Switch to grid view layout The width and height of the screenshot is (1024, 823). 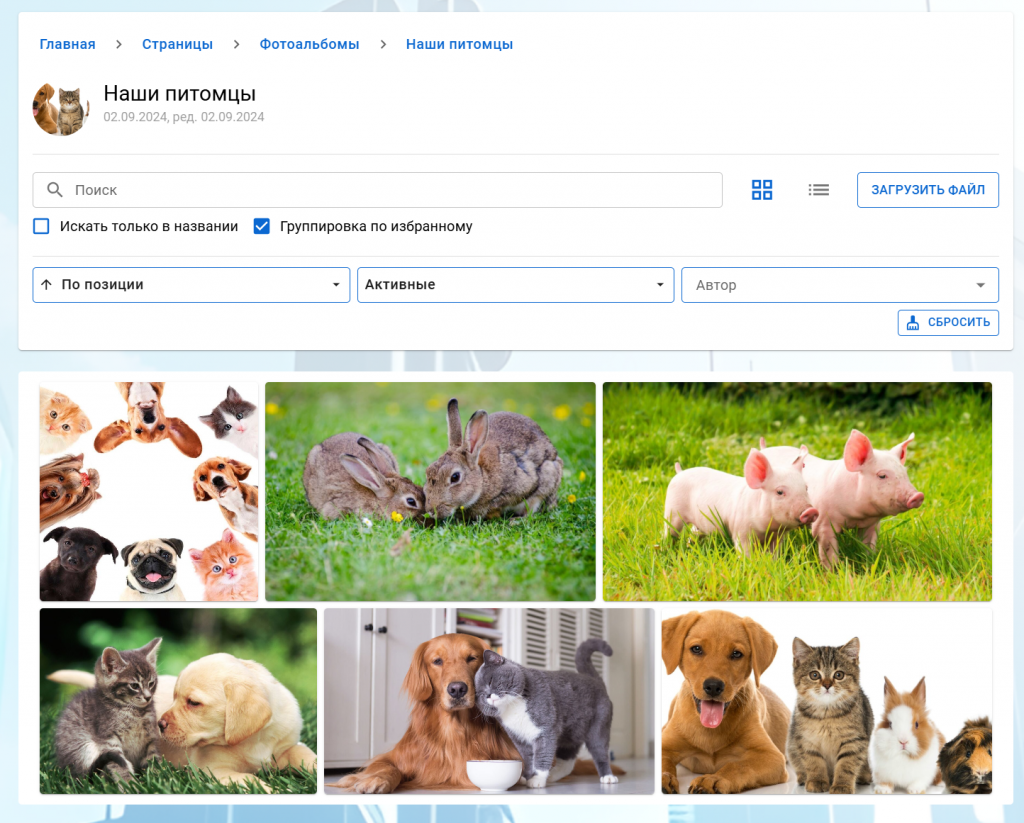[x=762, y=190]
